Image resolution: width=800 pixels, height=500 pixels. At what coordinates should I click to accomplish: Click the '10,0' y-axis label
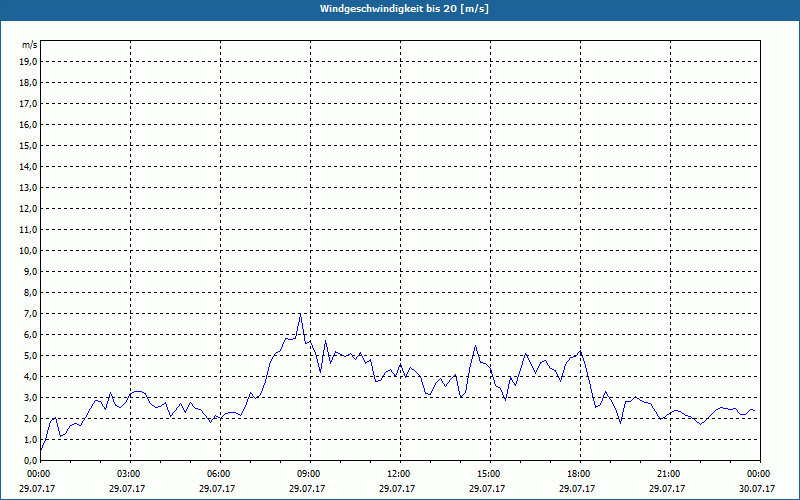(x=28, y=251)
